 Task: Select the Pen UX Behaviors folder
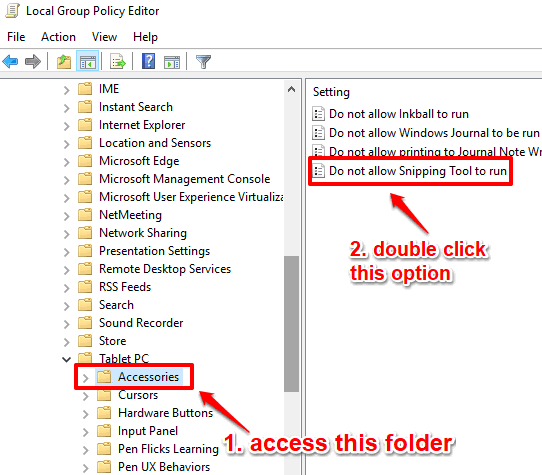(164, 467)
